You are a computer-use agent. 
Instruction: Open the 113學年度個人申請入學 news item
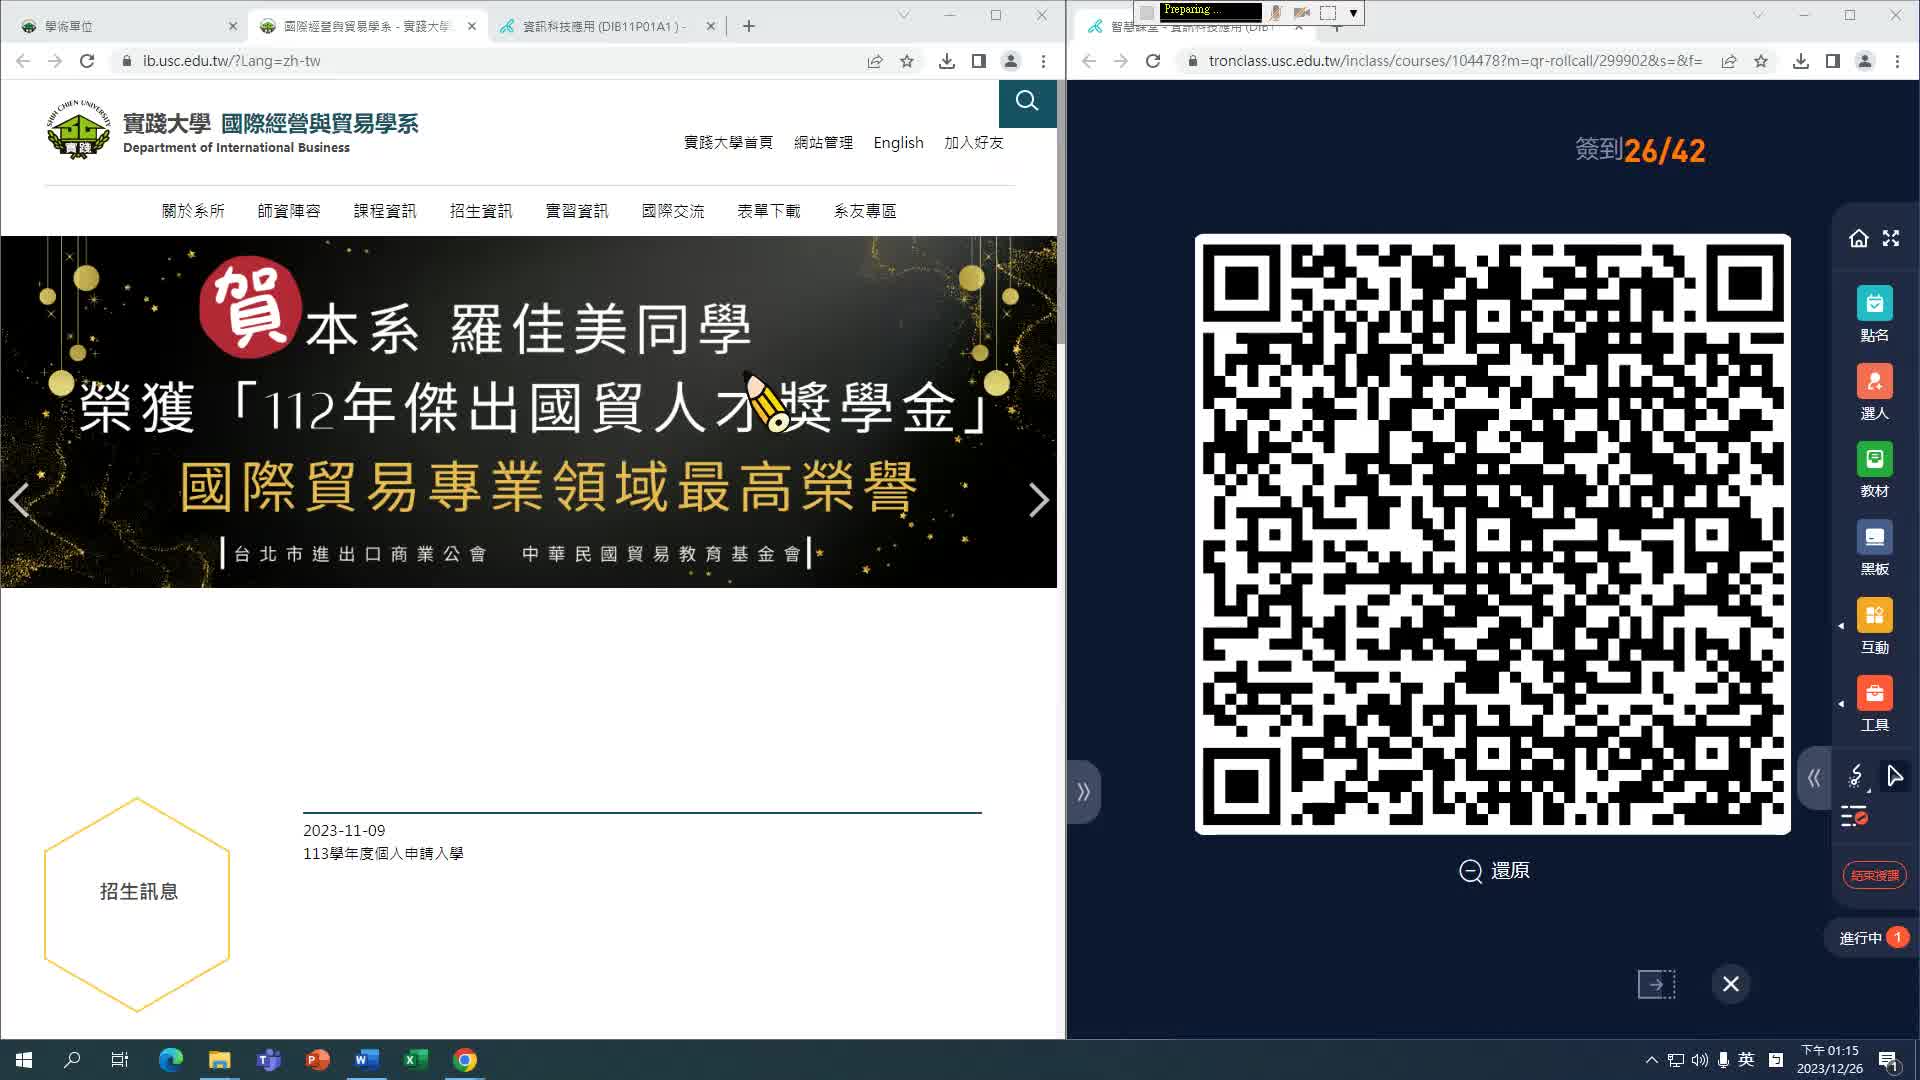[383, 854]
